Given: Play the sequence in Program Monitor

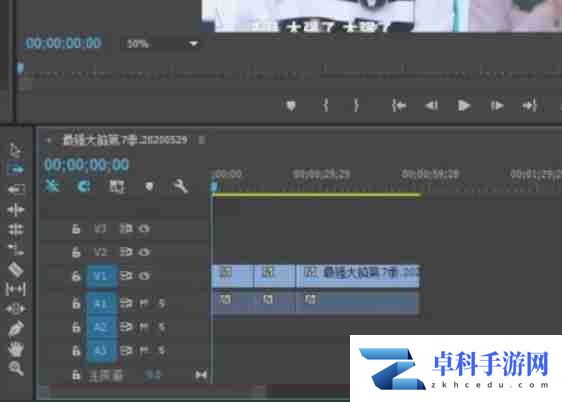Looking at the screenshot, I should [x=464, y=106].
